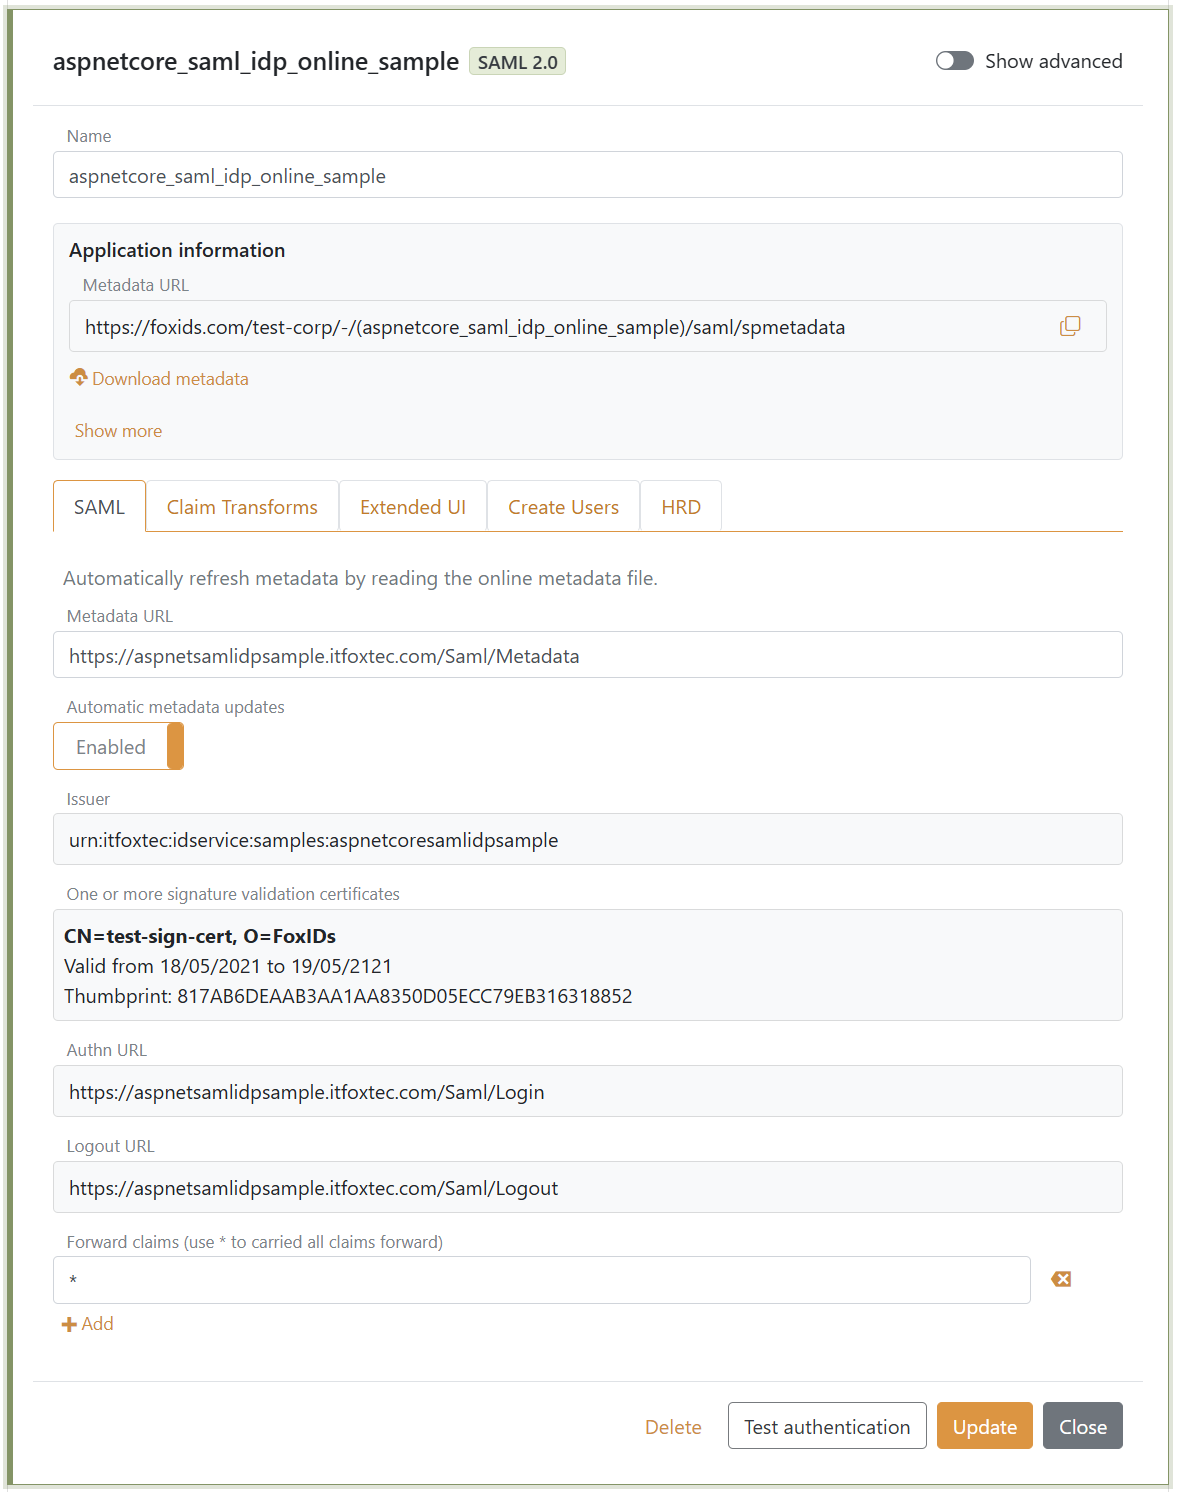Toggle Automatic metadata updates Enabled switch
This screenshot has width=1178, height=1492.
click(x=118, y=746)
